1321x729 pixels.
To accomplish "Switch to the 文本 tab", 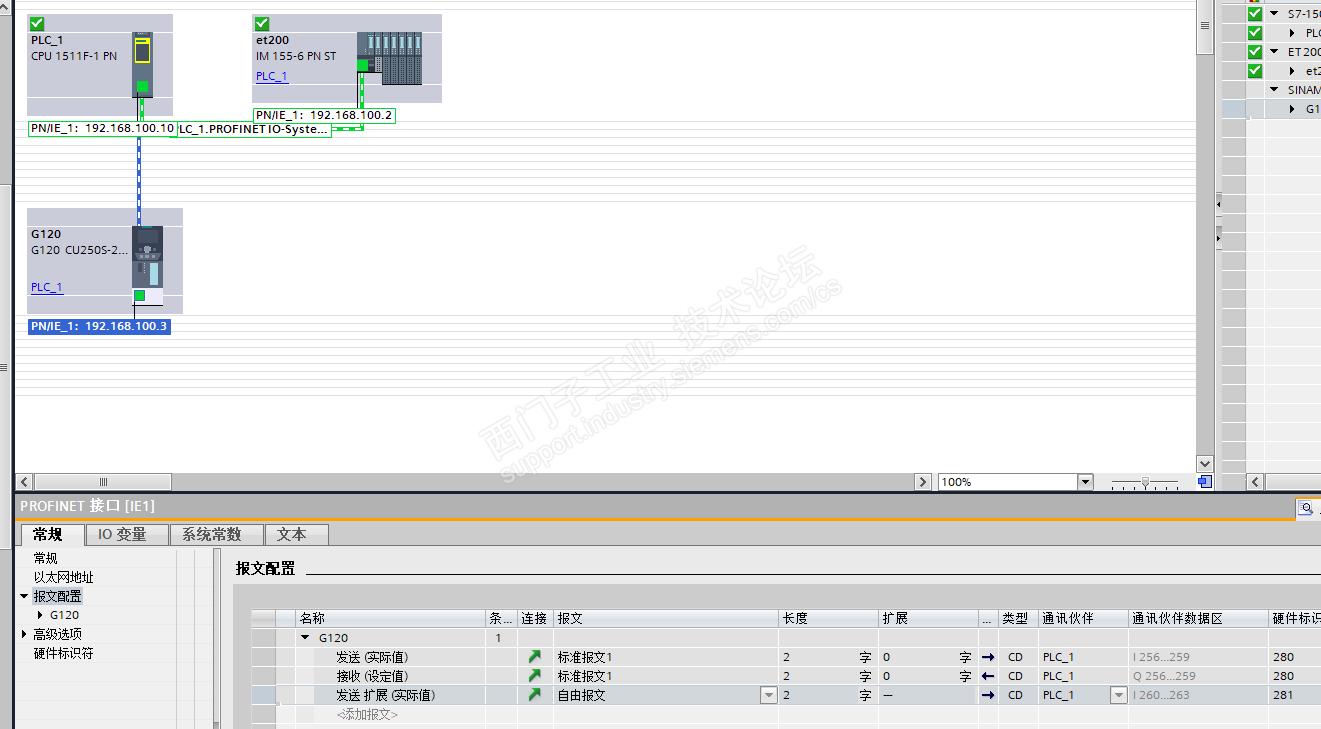I will (297, 535).
